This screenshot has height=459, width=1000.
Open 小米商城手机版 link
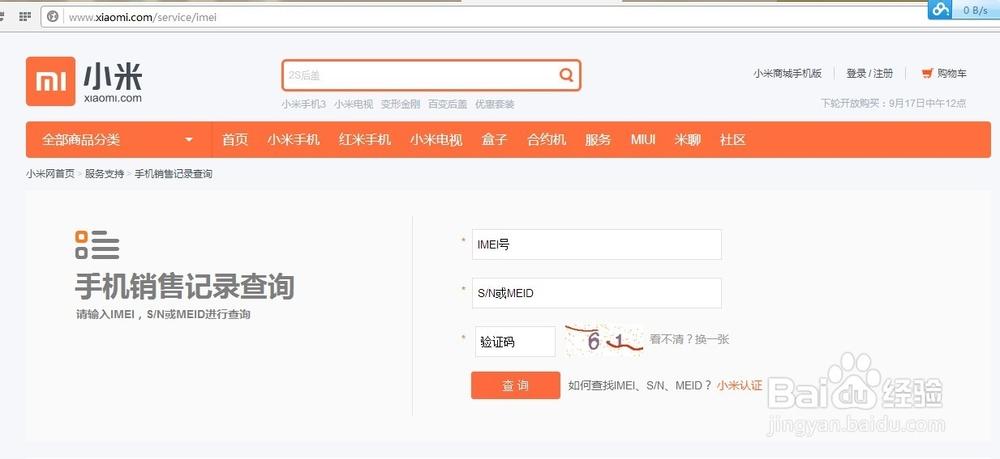788,73
